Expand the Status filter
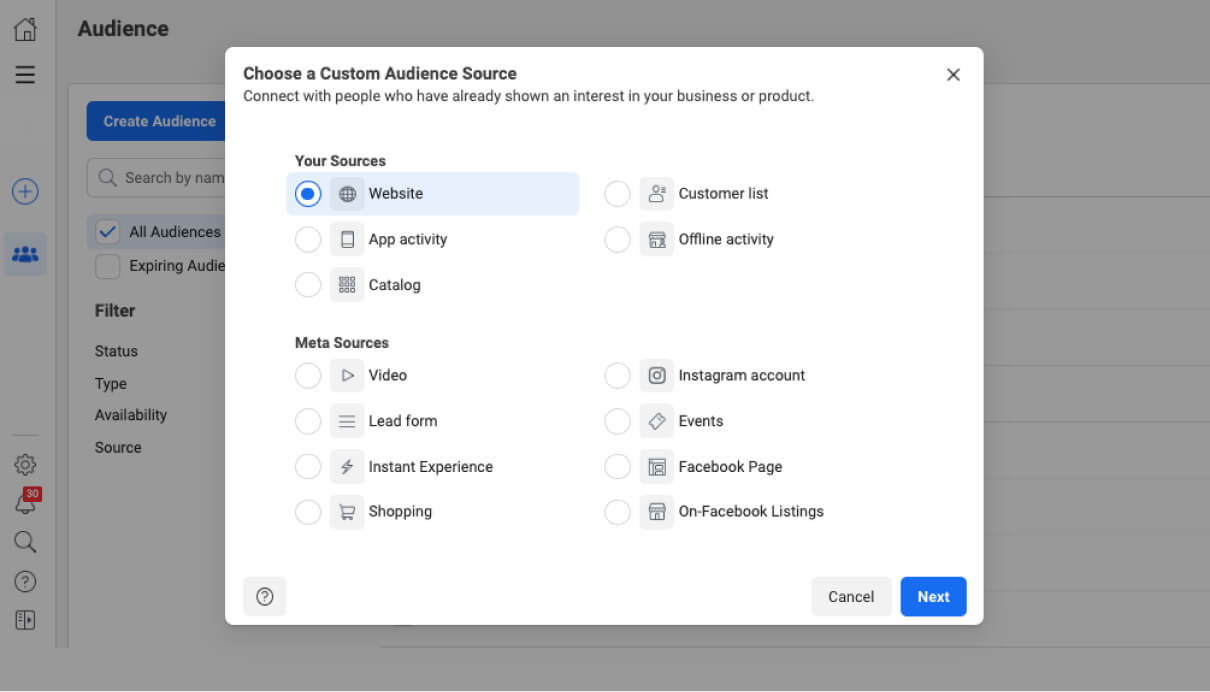Viewport: 1210px width, 692px height. [x=116, y=352]
